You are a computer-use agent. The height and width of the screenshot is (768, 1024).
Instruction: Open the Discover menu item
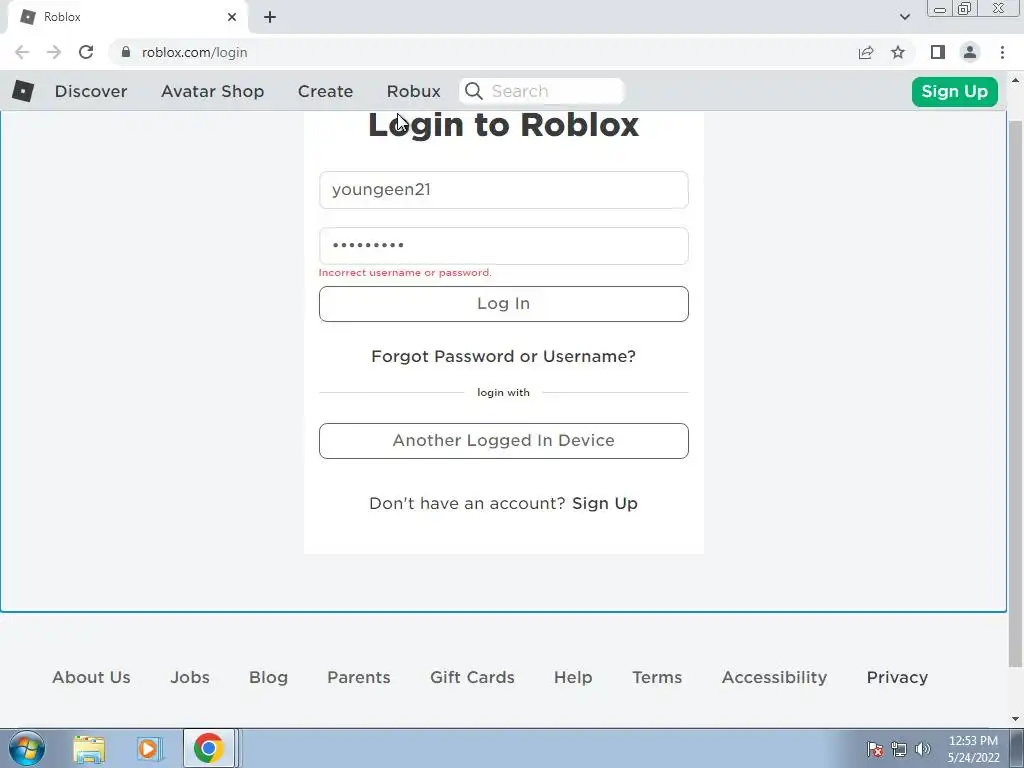91,91
